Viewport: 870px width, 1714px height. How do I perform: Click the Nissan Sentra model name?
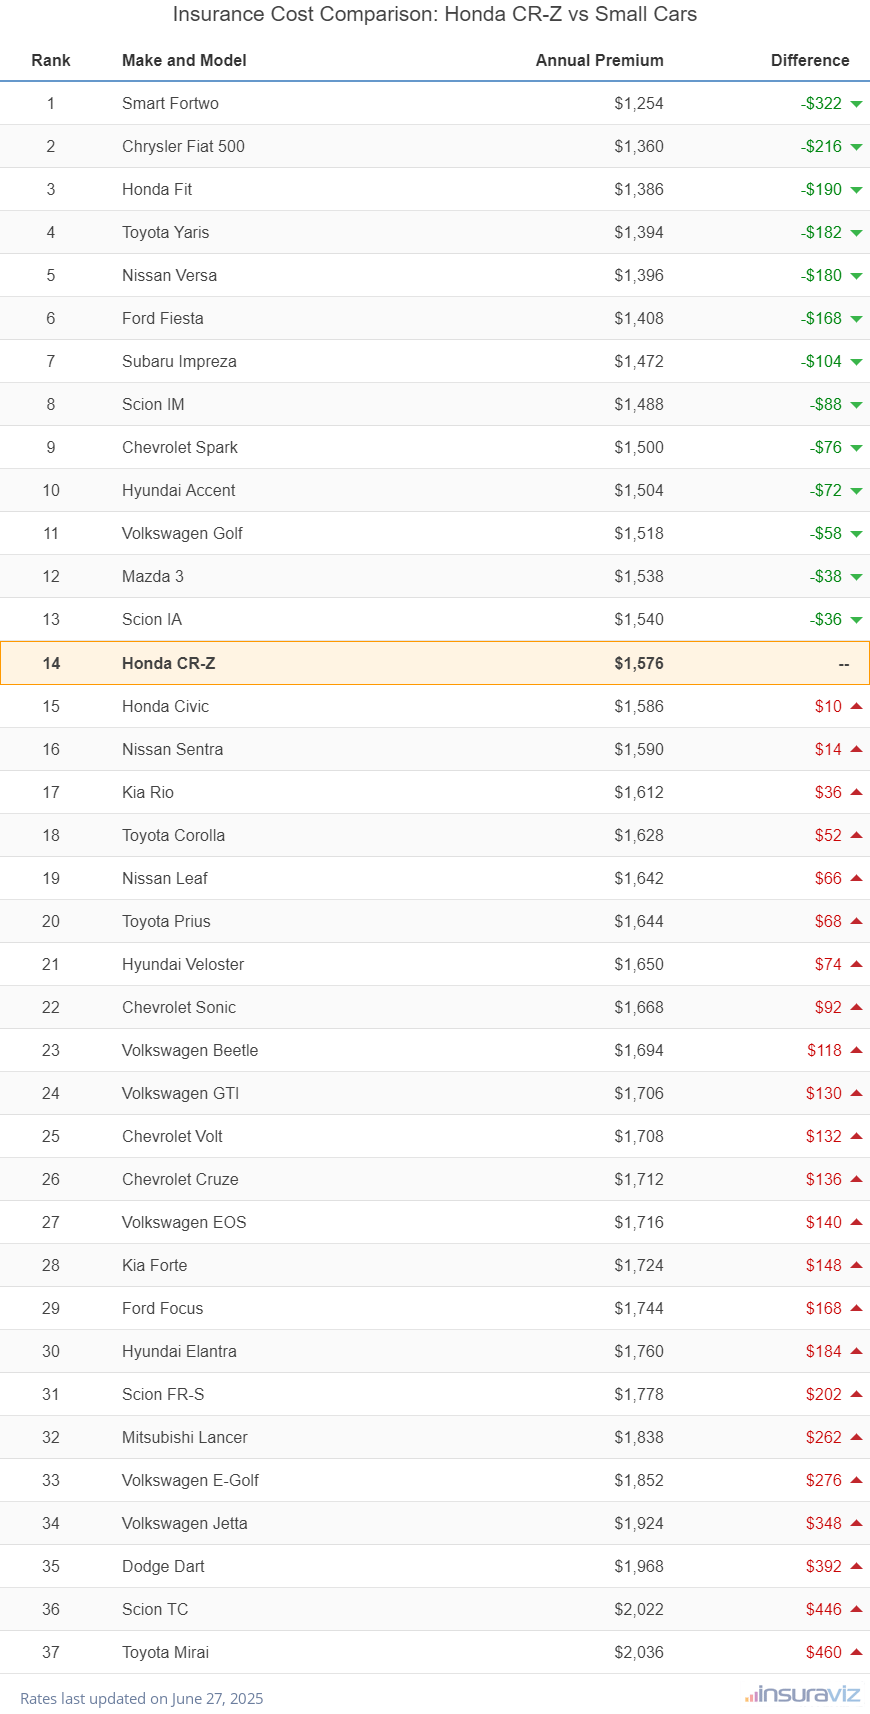[173, 749]
